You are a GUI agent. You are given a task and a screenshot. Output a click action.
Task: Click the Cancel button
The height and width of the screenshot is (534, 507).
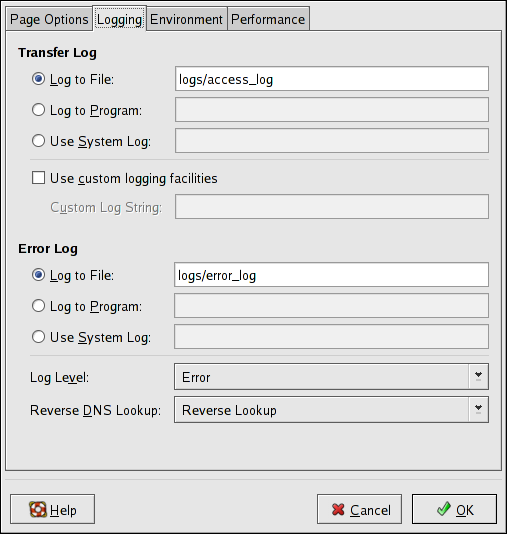click(x=359, y=509)
